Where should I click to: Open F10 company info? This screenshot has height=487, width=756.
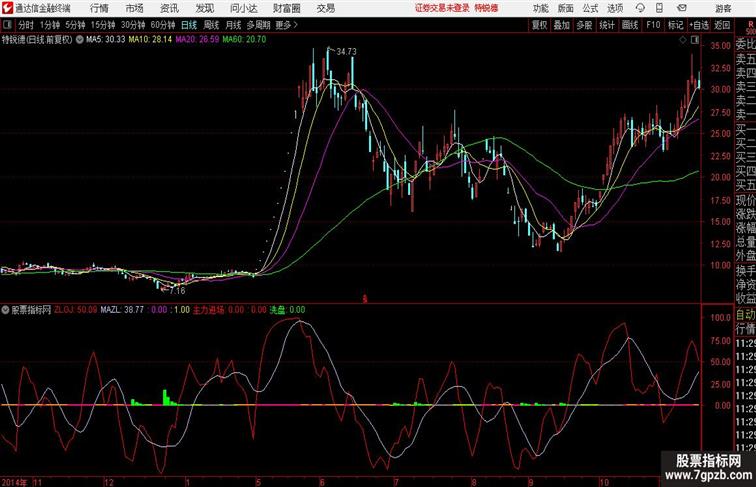(653, 25)
